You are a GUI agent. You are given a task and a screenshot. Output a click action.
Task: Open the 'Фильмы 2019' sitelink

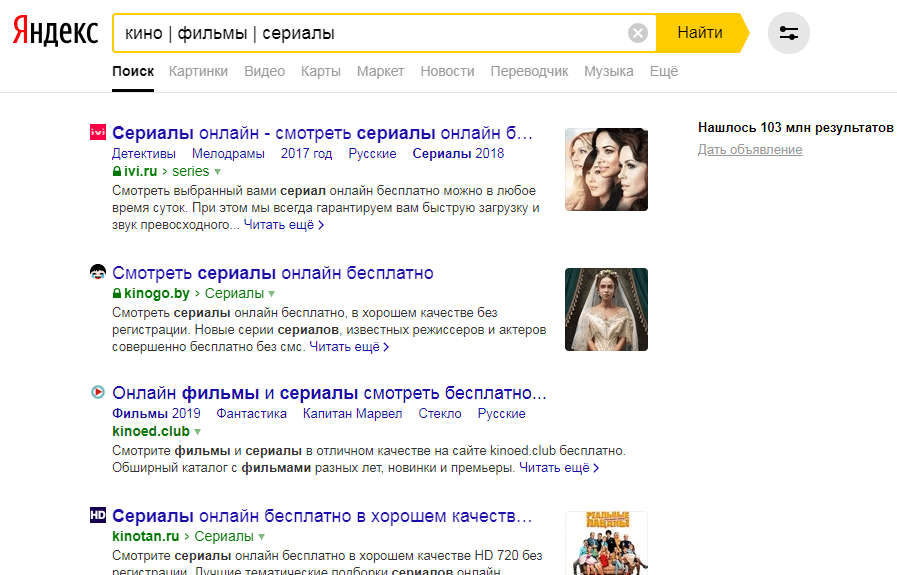[x=156, y=414]
